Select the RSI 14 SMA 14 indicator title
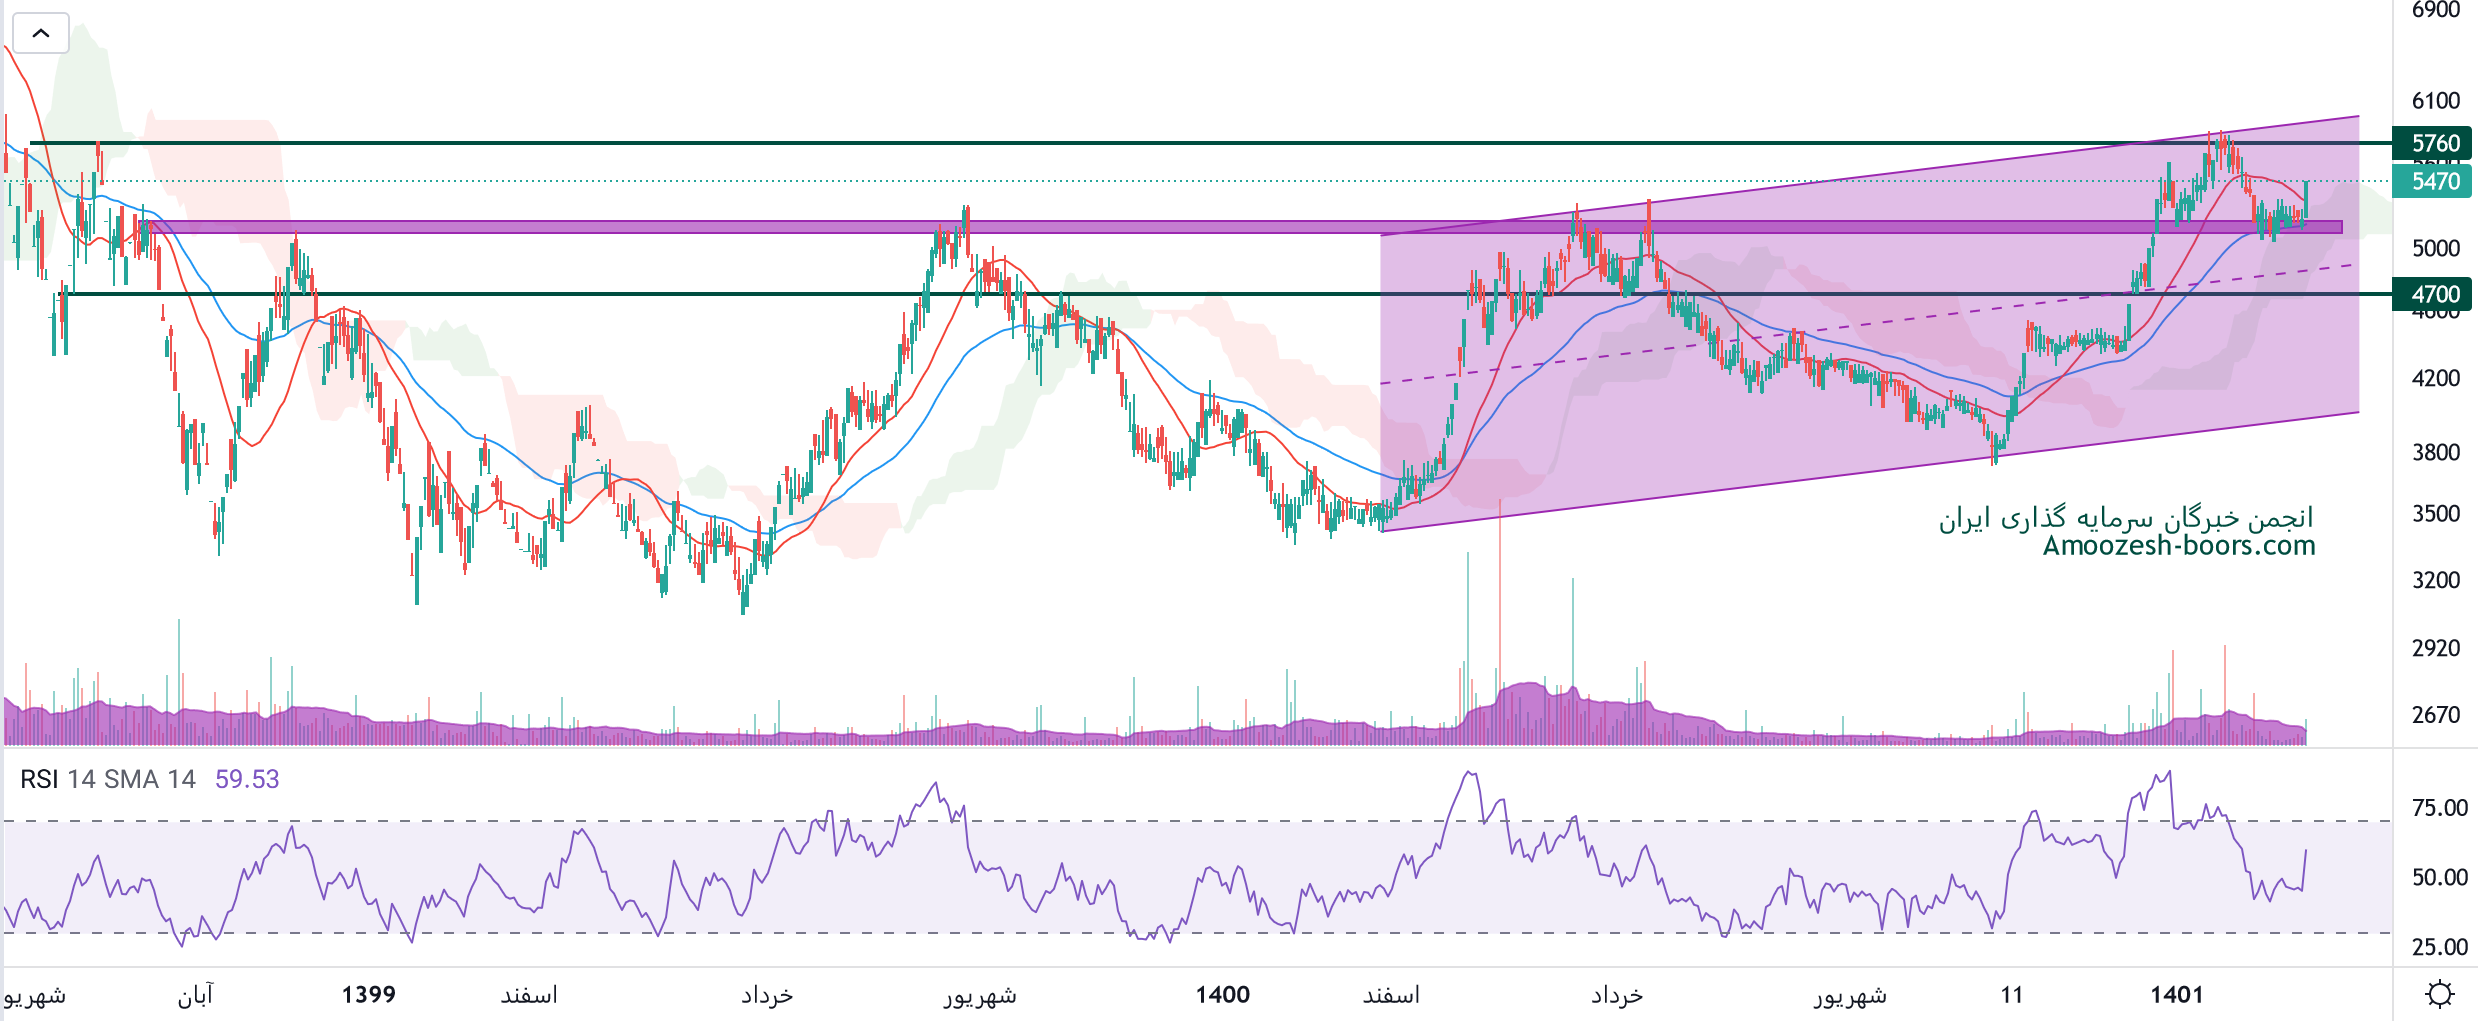Image resolution: width=2478 pixels, height=1021 pixels. pyautogui.click(x=108, y=779)
